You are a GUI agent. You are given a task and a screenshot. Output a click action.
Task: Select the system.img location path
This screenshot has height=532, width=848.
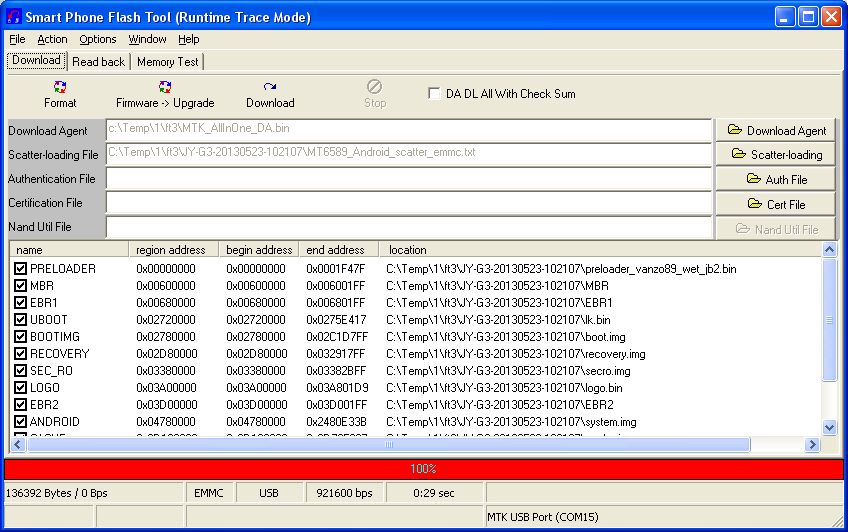tap(511, 422)
